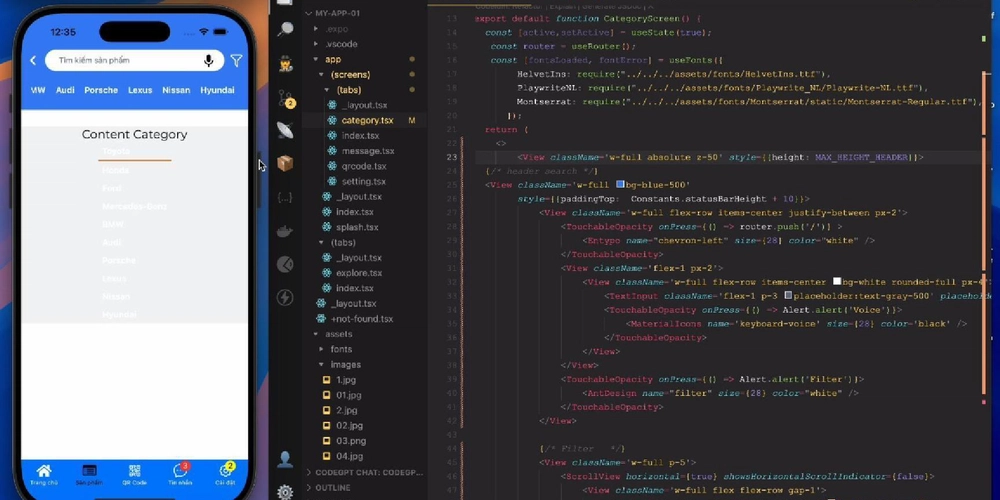Screen dimensions: 1000x500
Task: Open image file 04.jpg
Action: point(349,457)
